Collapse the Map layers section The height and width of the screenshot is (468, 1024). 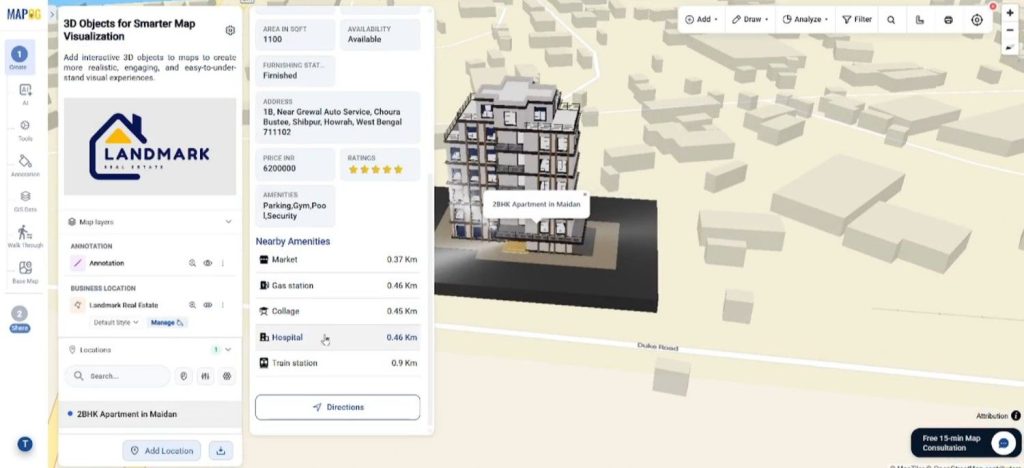(x=228, y=222)
